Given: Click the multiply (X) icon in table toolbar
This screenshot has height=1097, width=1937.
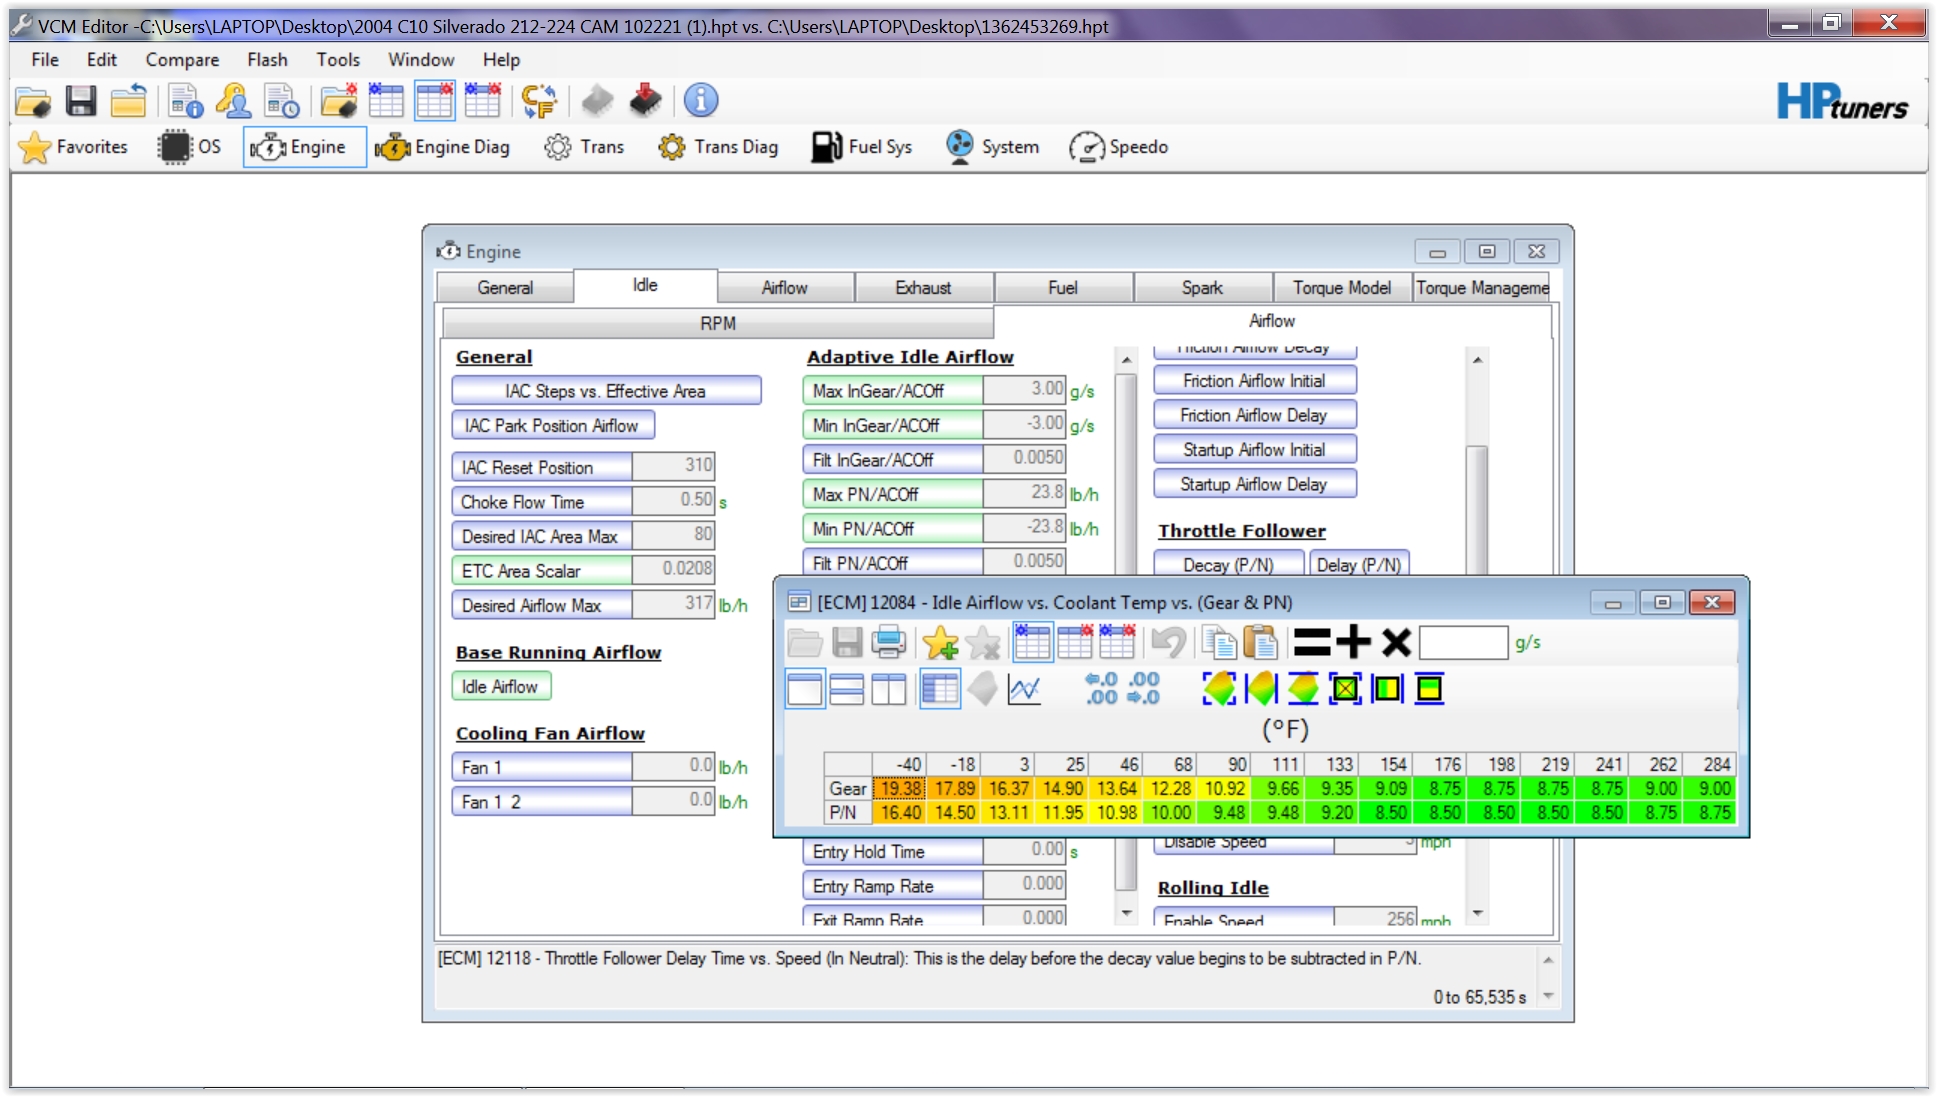Looking at the screenshot, I should click(x=1396, y=642).
